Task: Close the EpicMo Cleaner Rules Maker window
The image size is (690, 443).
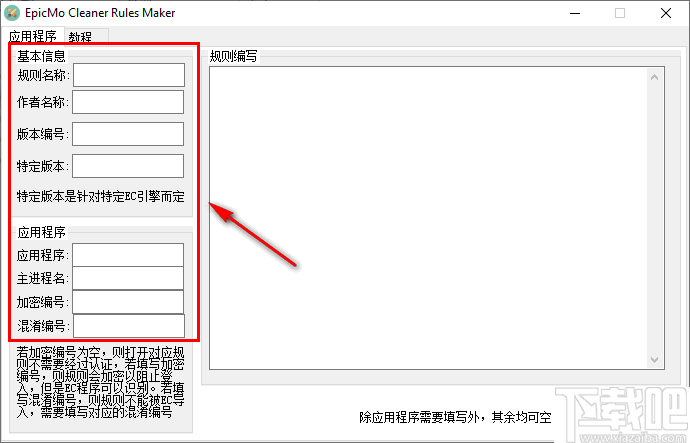Action: click(x=666, y=13)
